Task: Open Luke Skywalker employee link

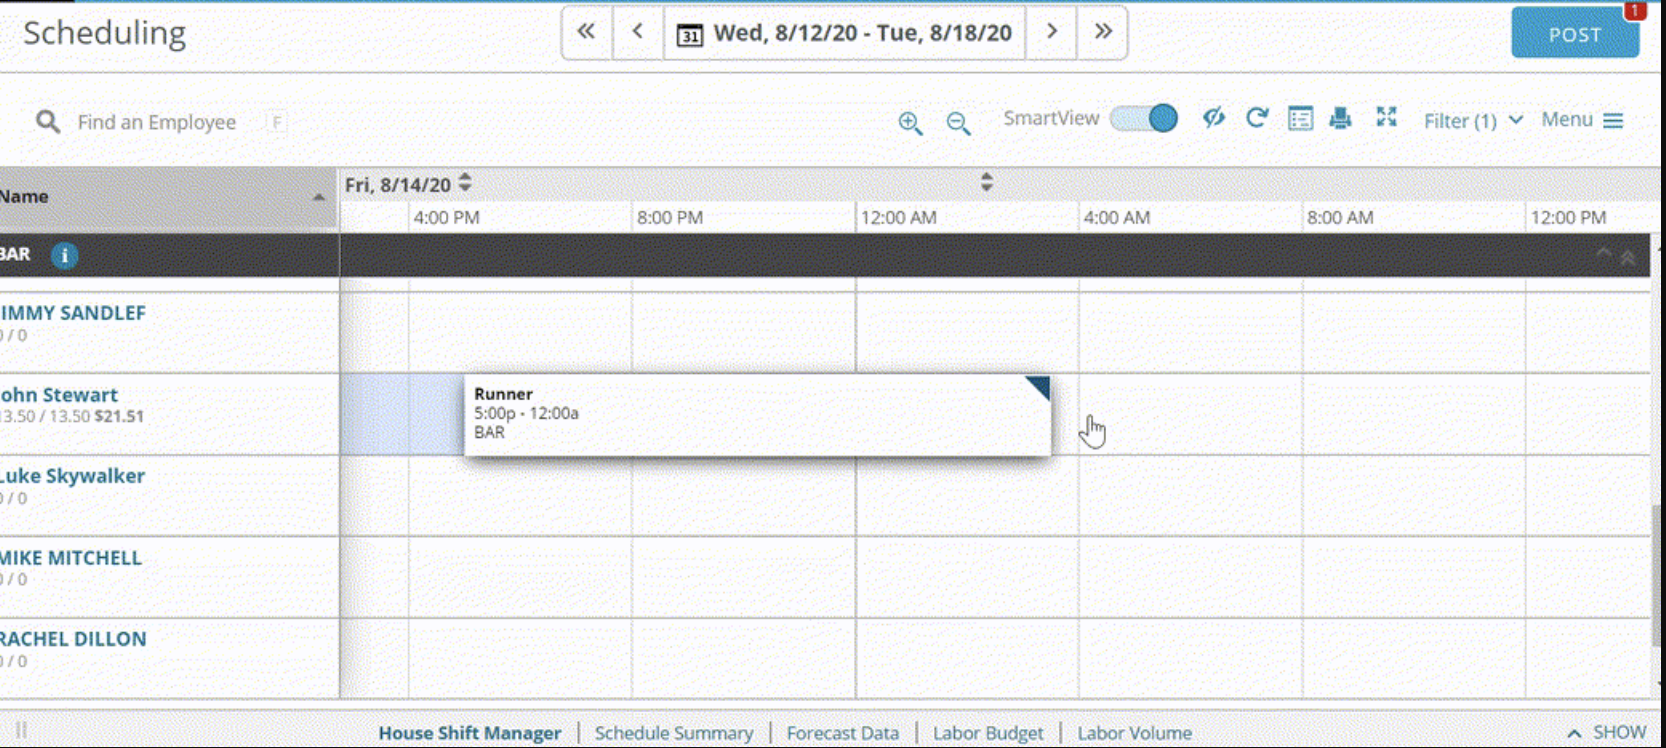Action: click(x=72, y=476)
